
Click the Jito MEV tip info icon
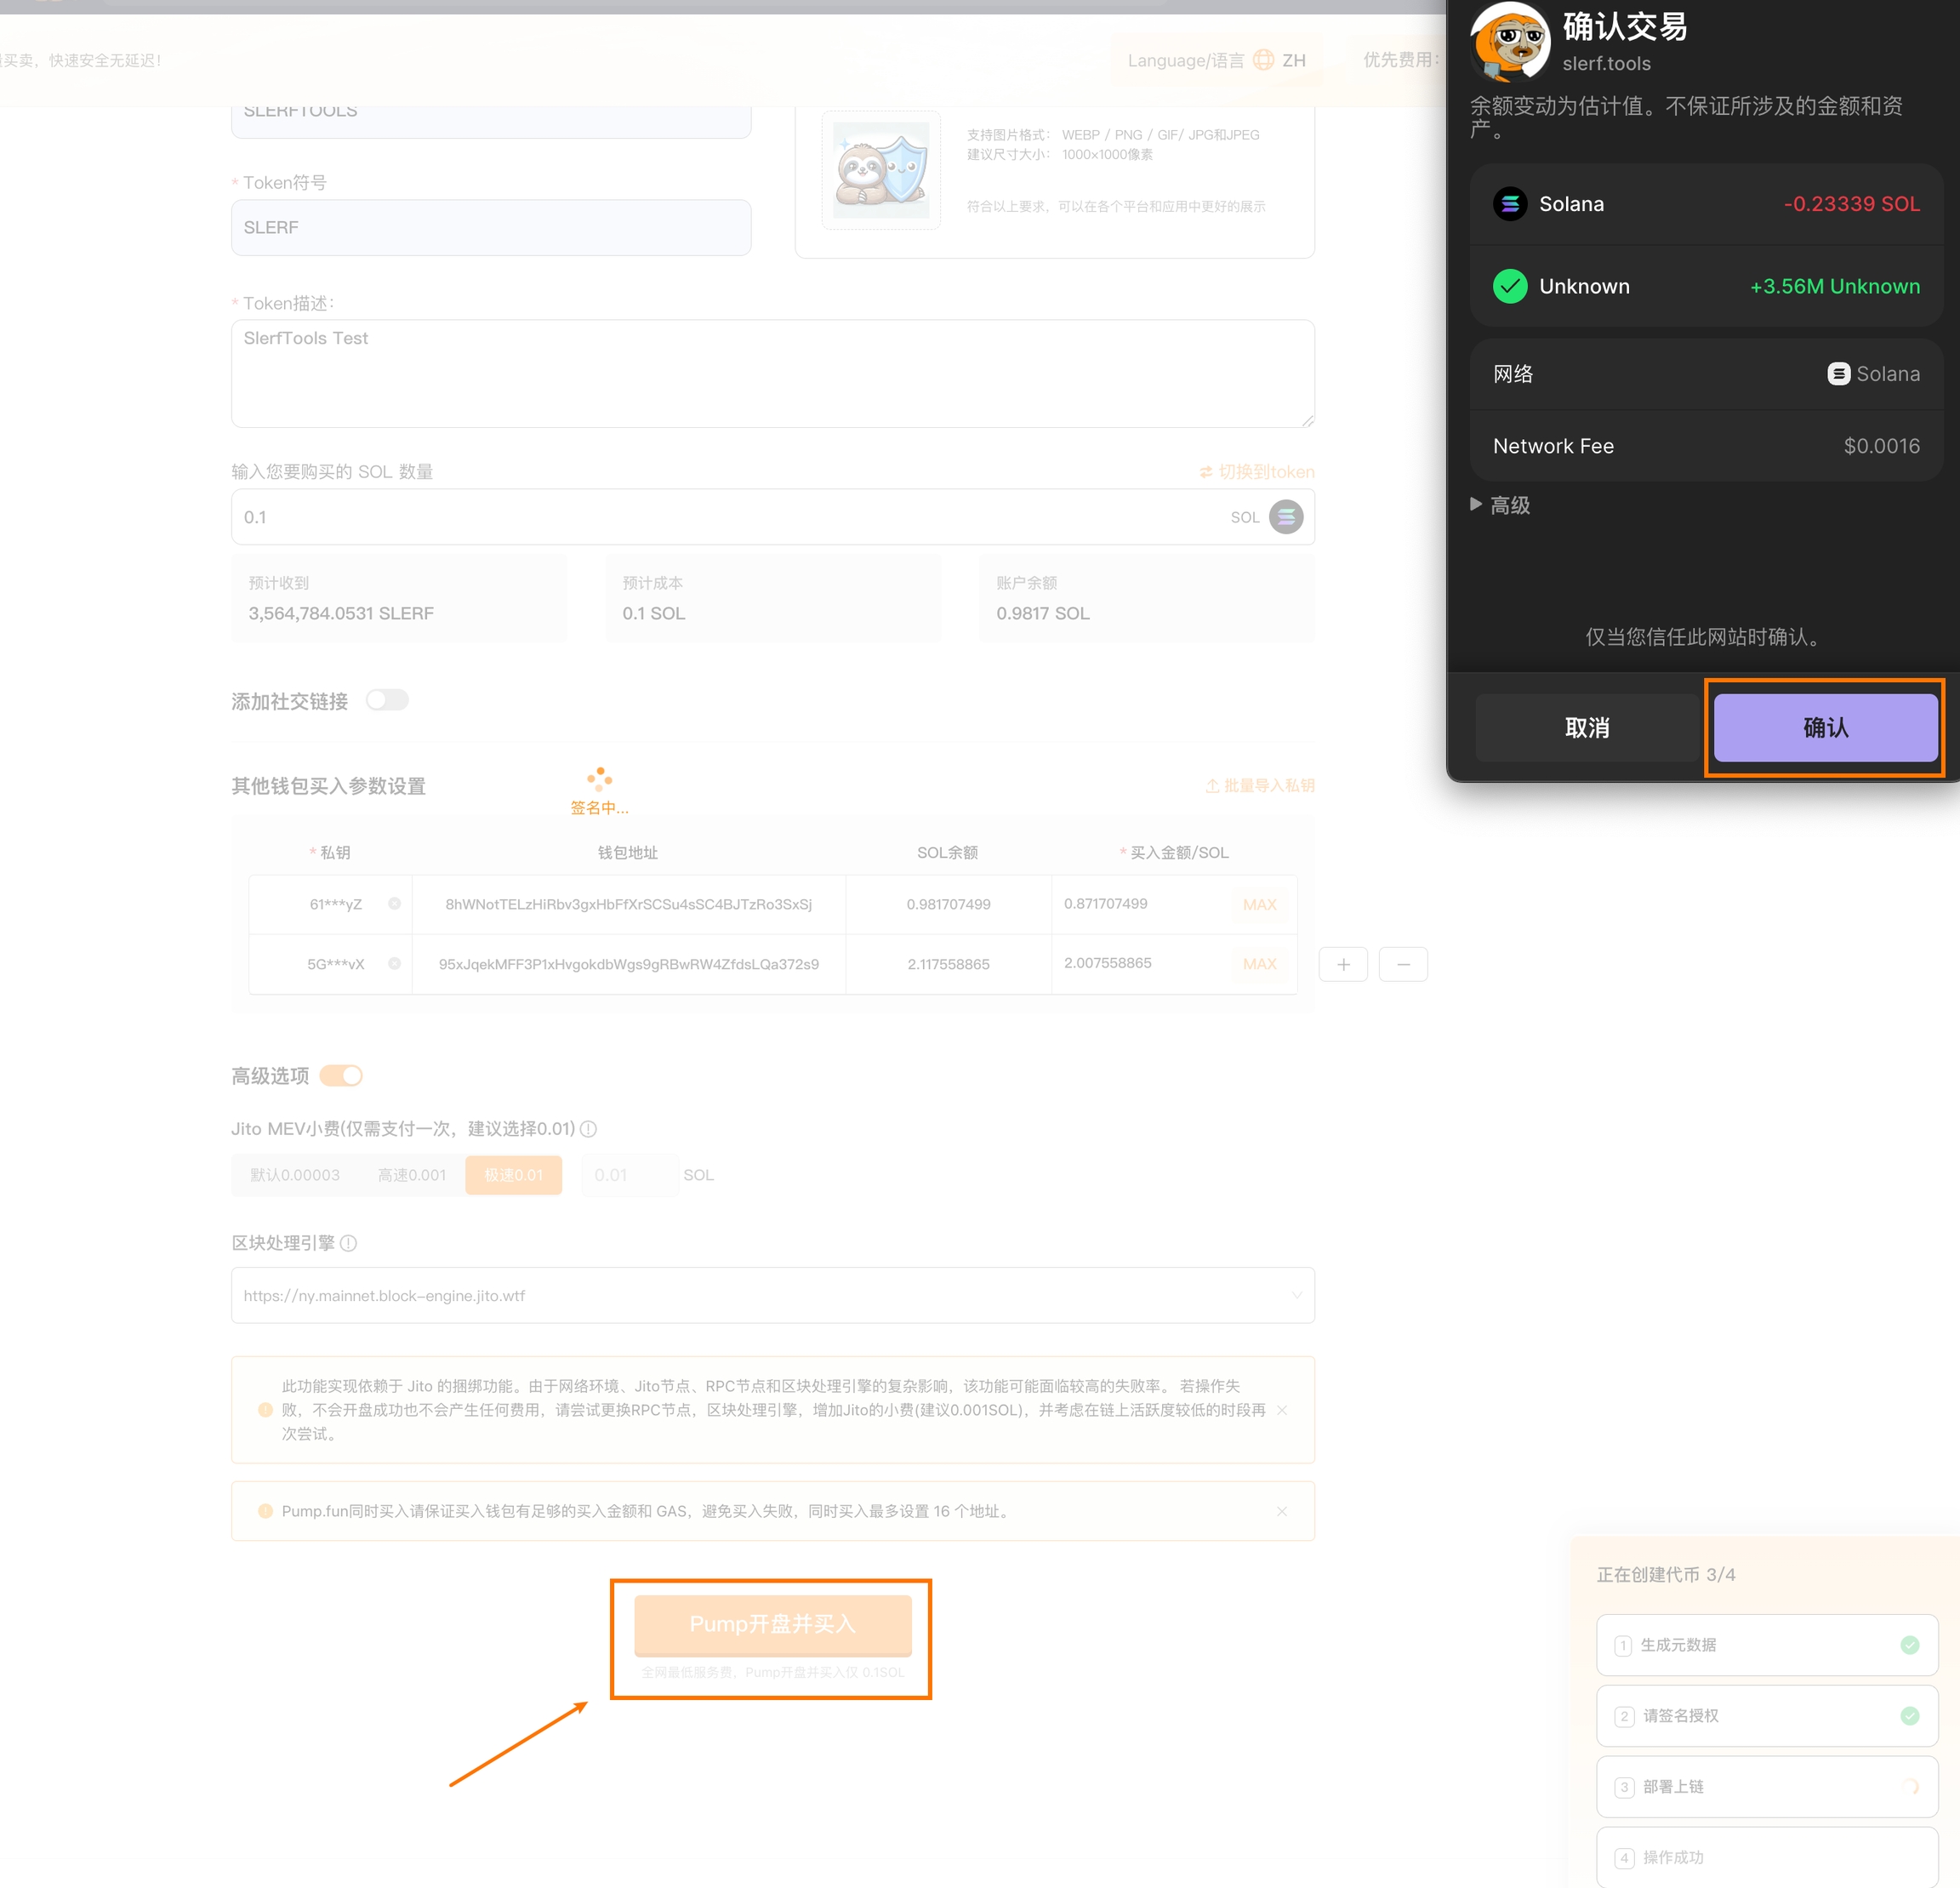click(589, 1129)
